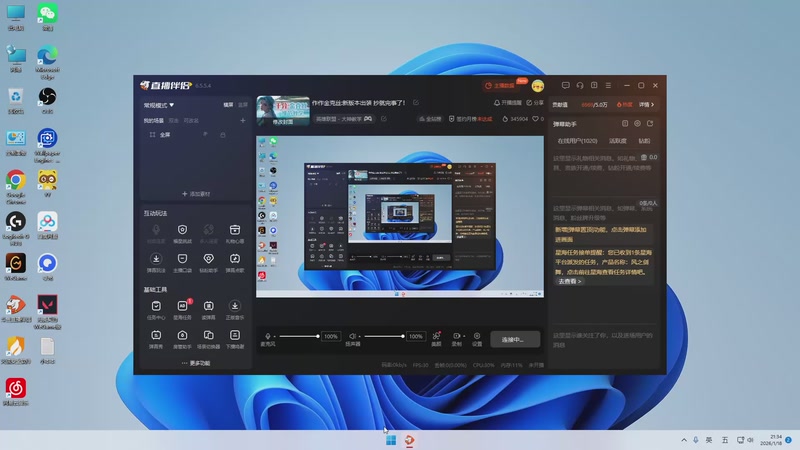Open the 房管助手 room manager tool
This screenshot has height=450, width=800.
point(182,339)
